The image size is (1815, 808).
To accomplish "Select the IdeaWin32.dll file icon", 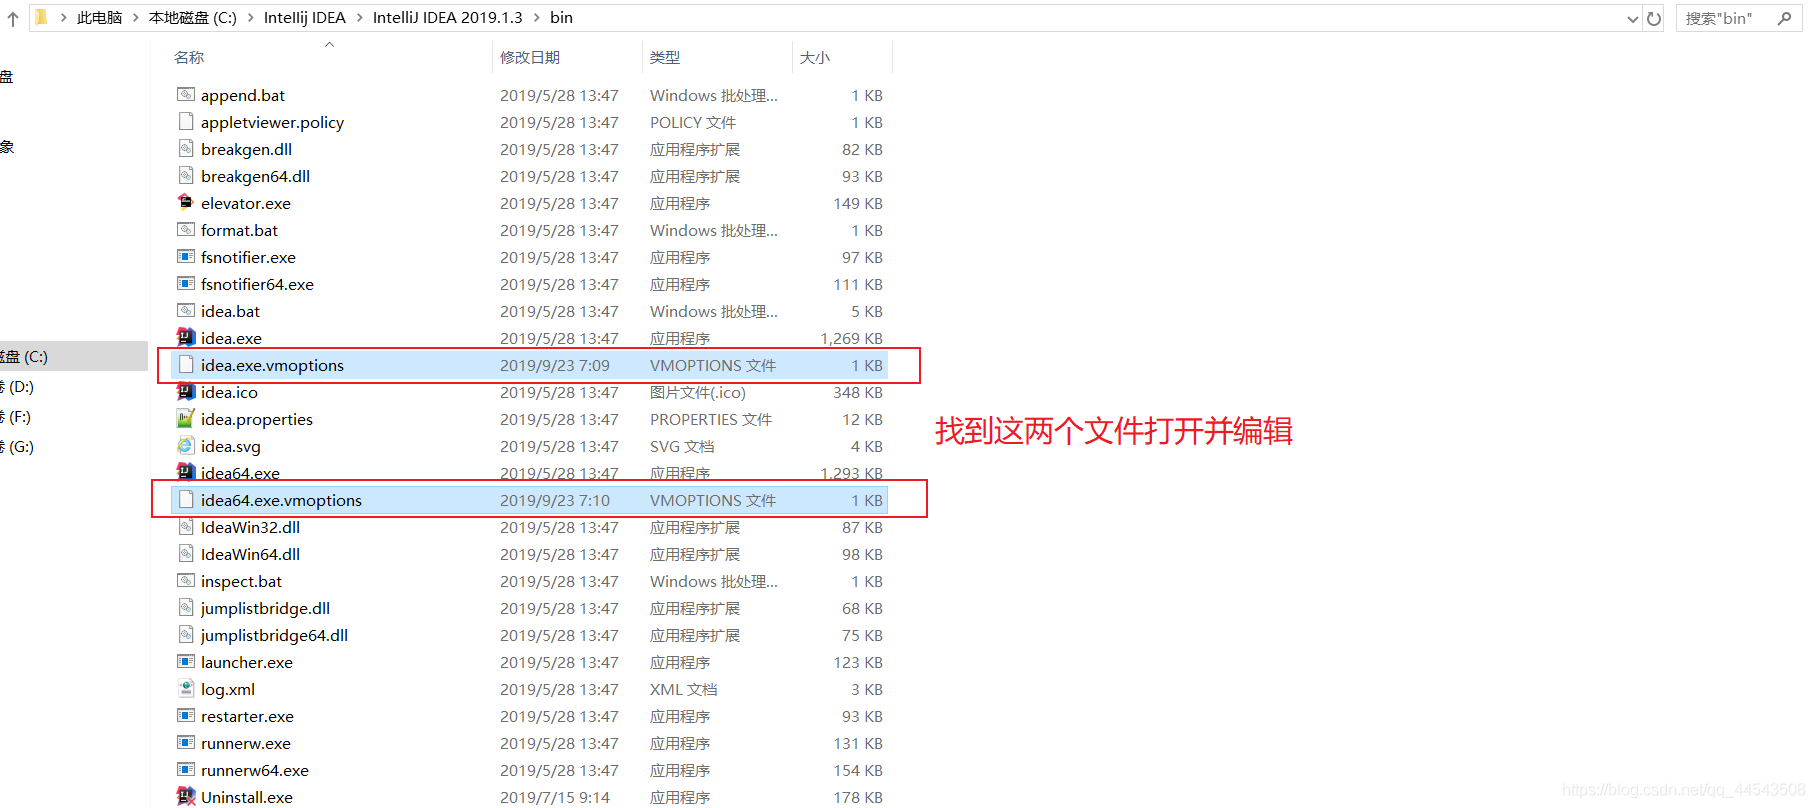I will (186, 527).
